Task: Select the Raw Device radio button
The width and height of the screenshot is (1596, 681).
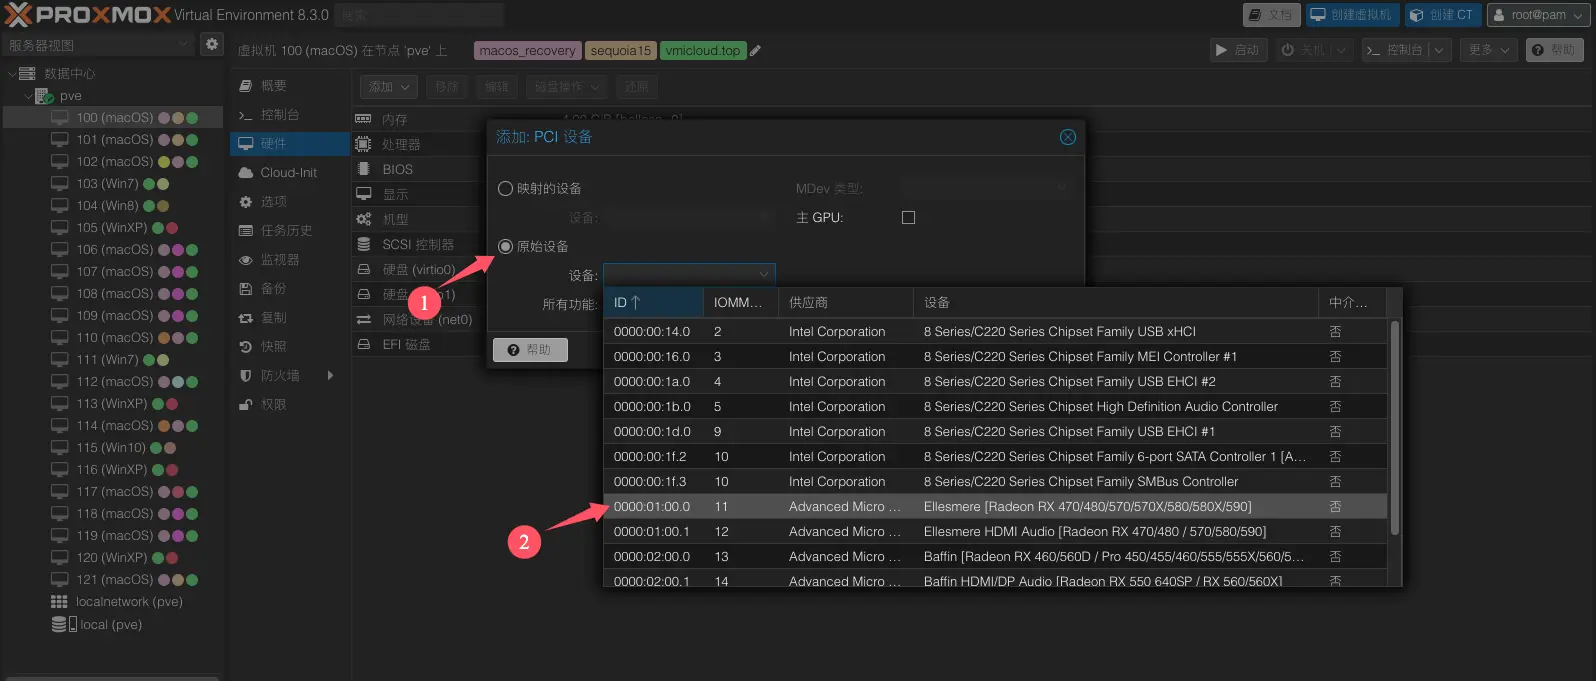Action: click(x=505, y=246)
